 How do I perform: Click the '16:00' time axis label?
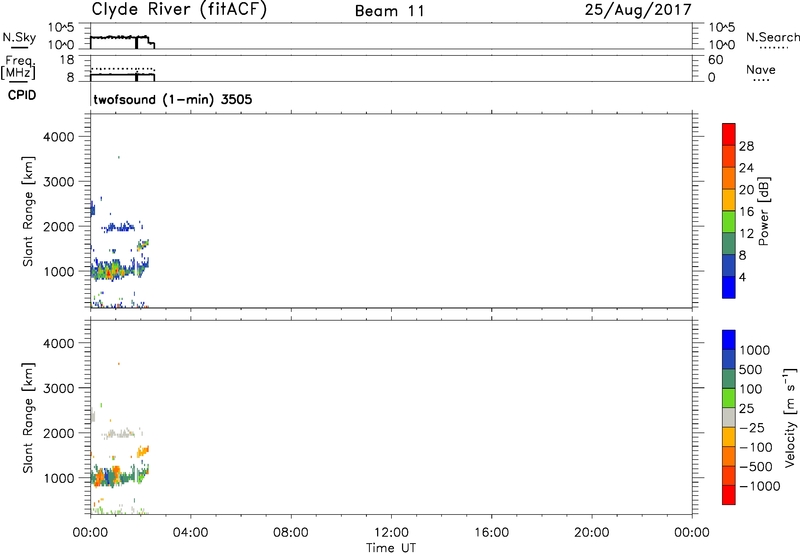(491, 533)
